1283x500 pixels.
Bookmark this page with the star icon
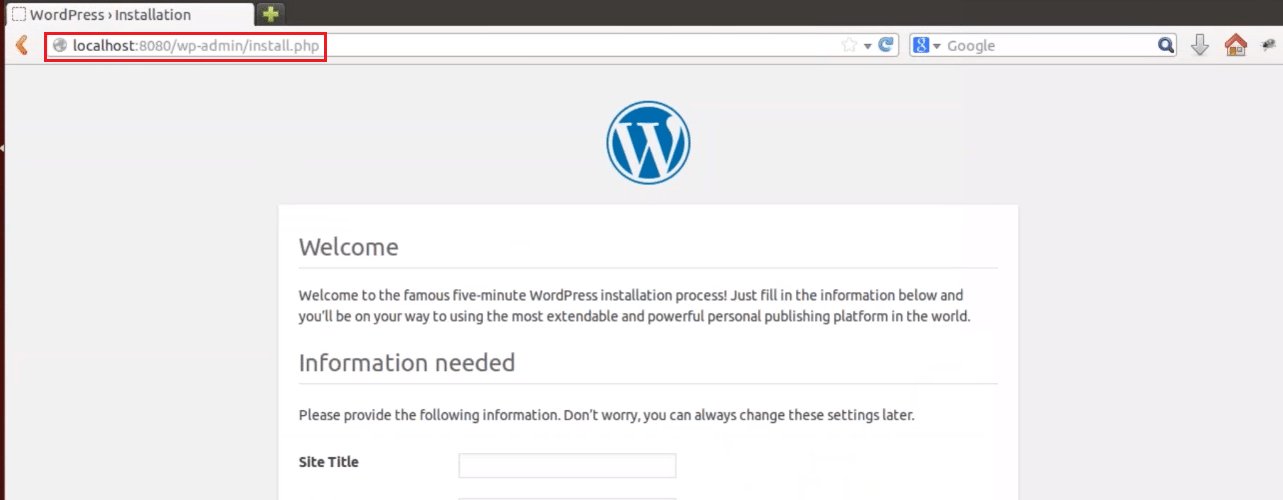849,45
